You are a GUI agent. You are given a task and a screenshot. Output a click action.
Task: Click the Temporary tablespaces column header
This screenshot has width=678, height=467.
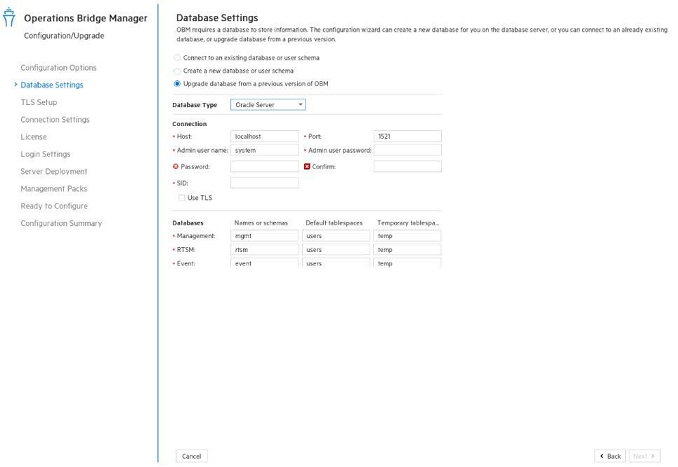point(408,223)
